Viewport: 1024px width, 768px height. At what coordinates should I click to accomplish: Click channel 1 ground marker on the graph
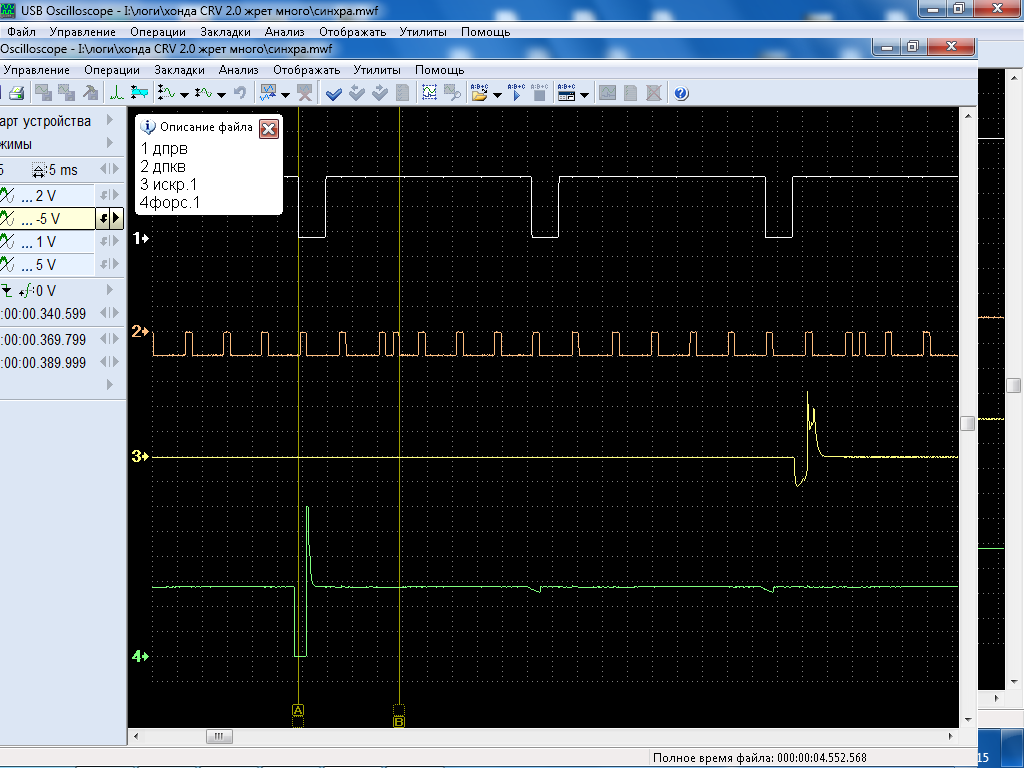(x=141, y=238)
